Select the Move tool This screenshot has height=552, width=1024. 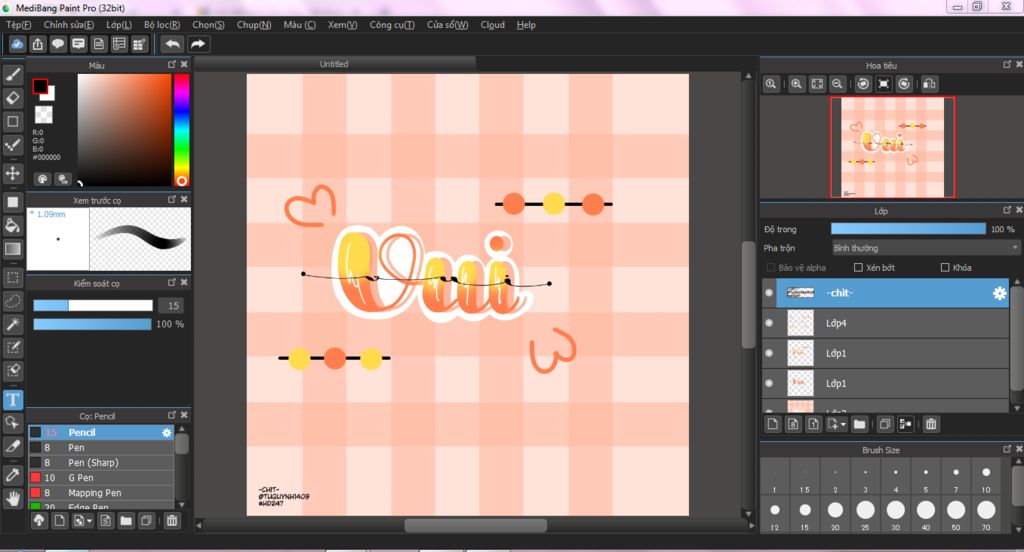12,173
